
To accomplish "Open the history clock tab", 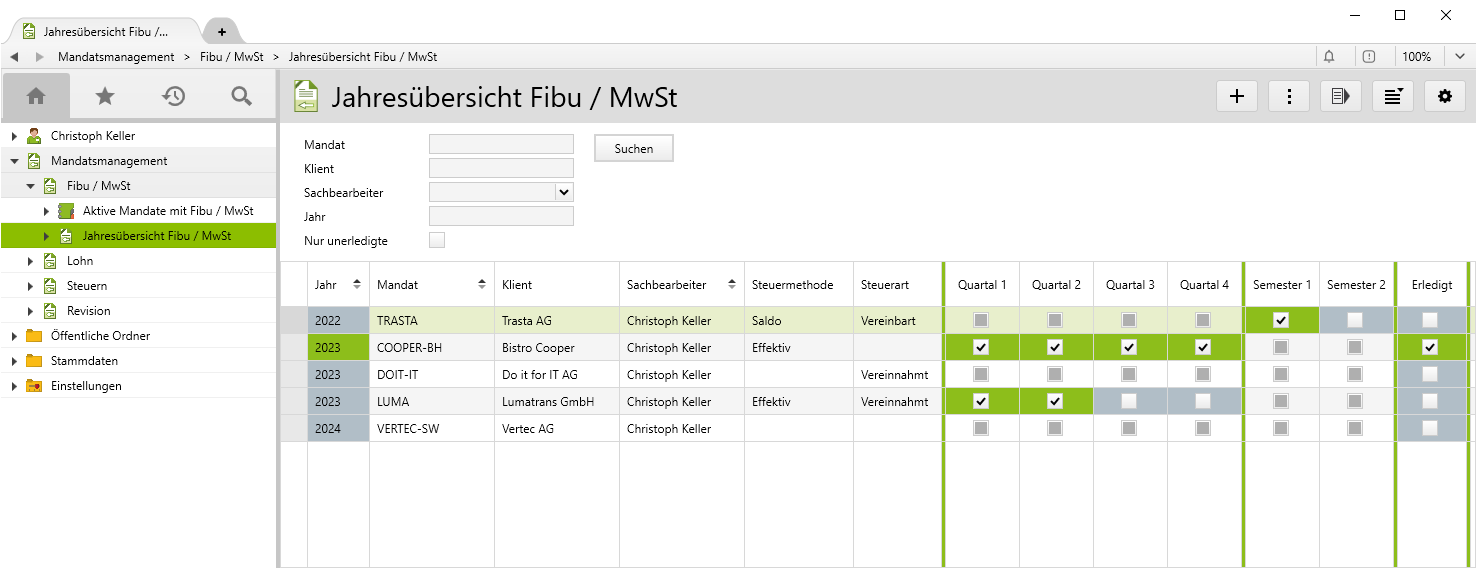I will tap(174, 96).
